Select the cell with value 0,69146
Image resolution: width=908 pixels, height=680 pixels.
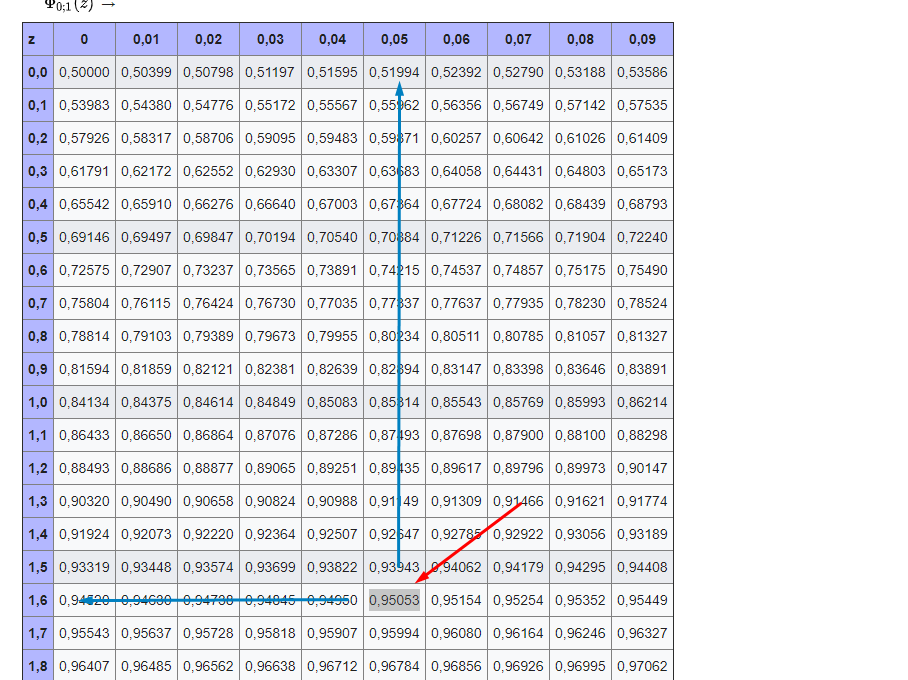(84, 237)
